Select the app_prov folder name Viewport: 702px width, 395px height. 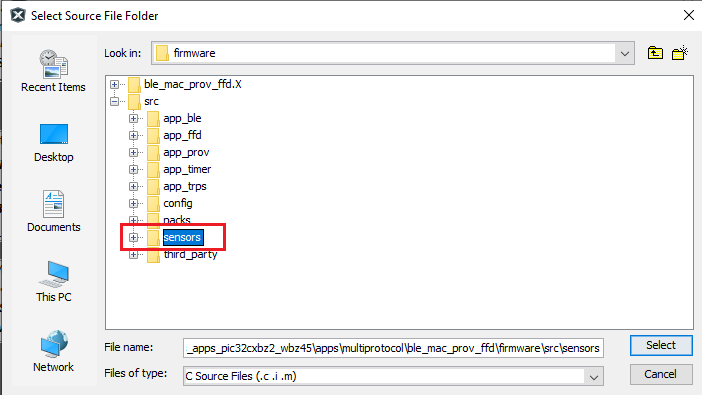tap(186, 152)
